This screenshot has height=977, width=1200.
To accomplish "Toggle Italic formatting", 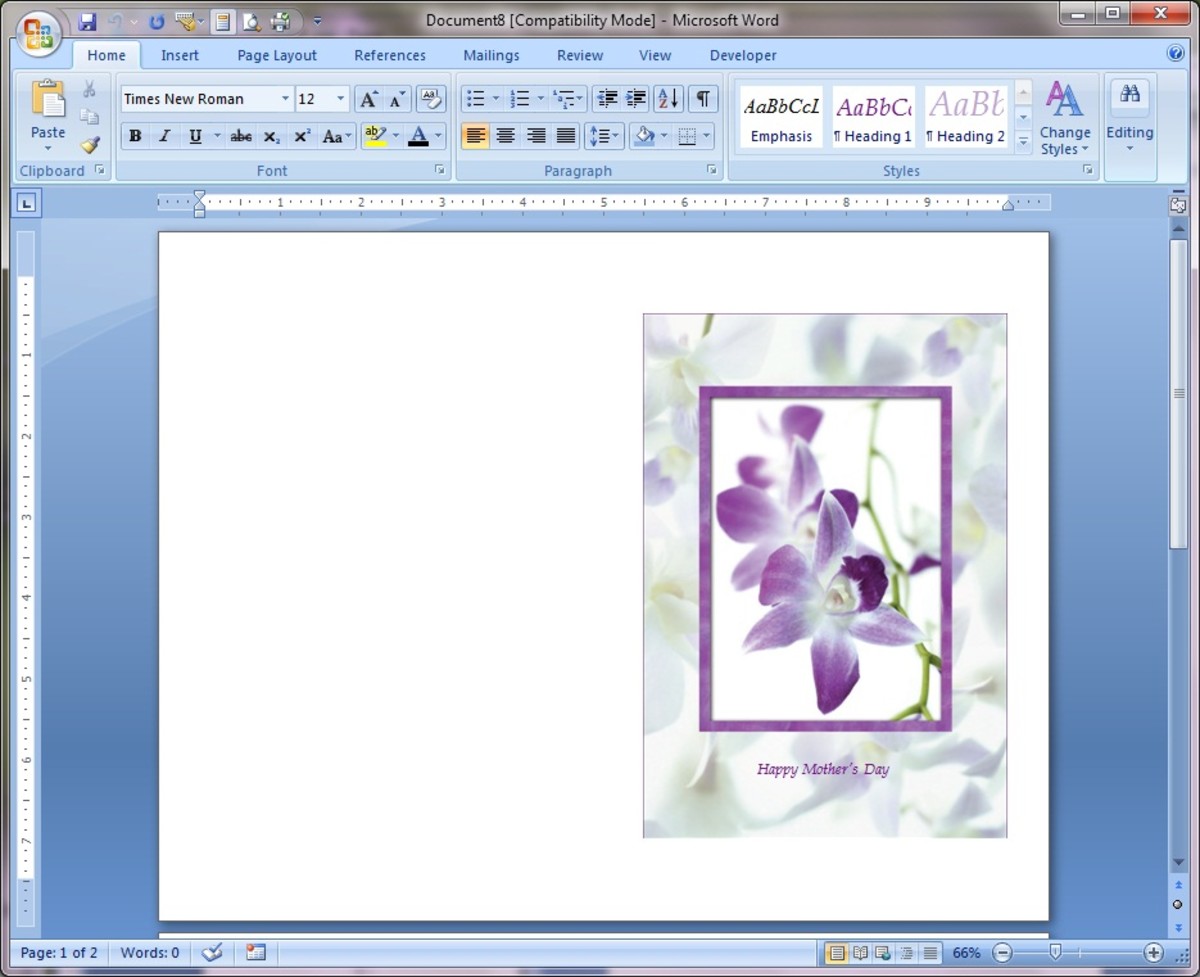I will tap(165, 136).
